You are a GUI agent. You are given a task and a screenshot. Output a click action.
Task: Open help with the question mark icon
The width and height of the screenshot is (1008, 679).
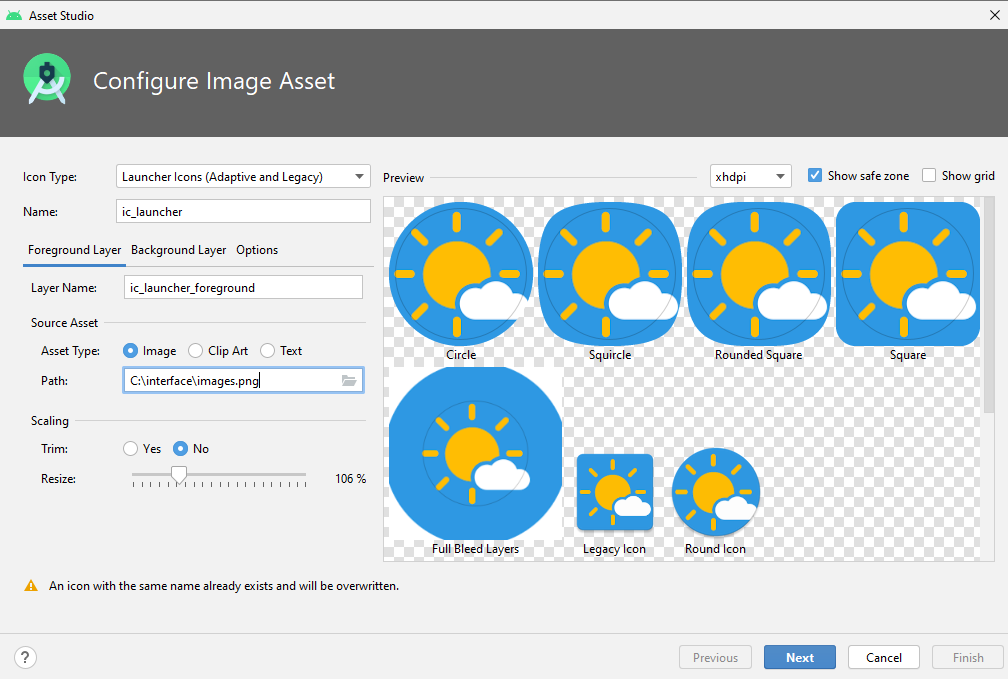click(26, 657)
